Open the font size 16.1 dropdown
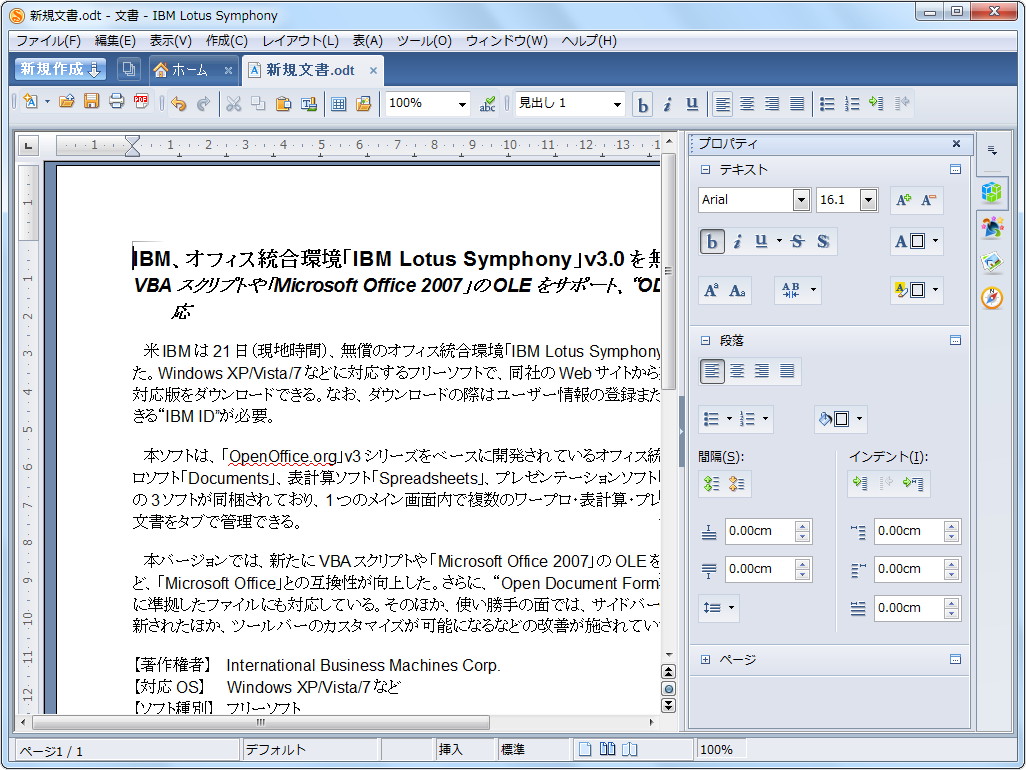This screenshot has width=1026, height=770. [x=868, y=200]
